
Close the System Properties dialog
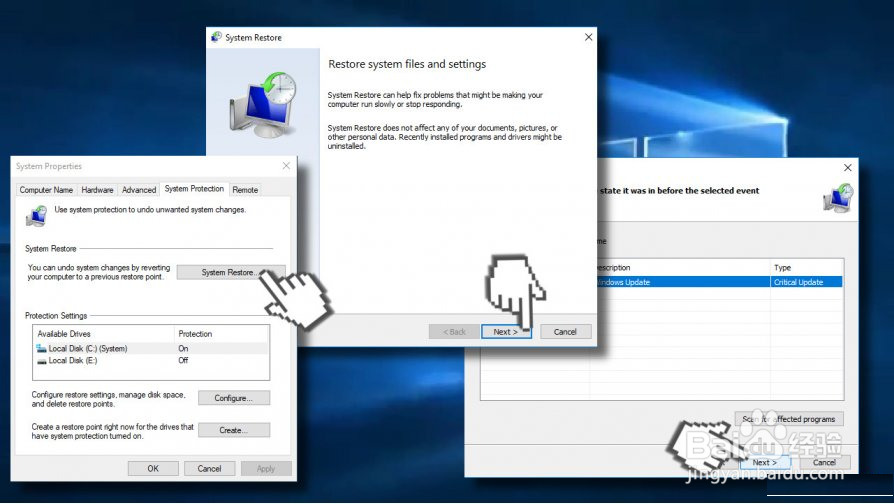pos(286,166)
